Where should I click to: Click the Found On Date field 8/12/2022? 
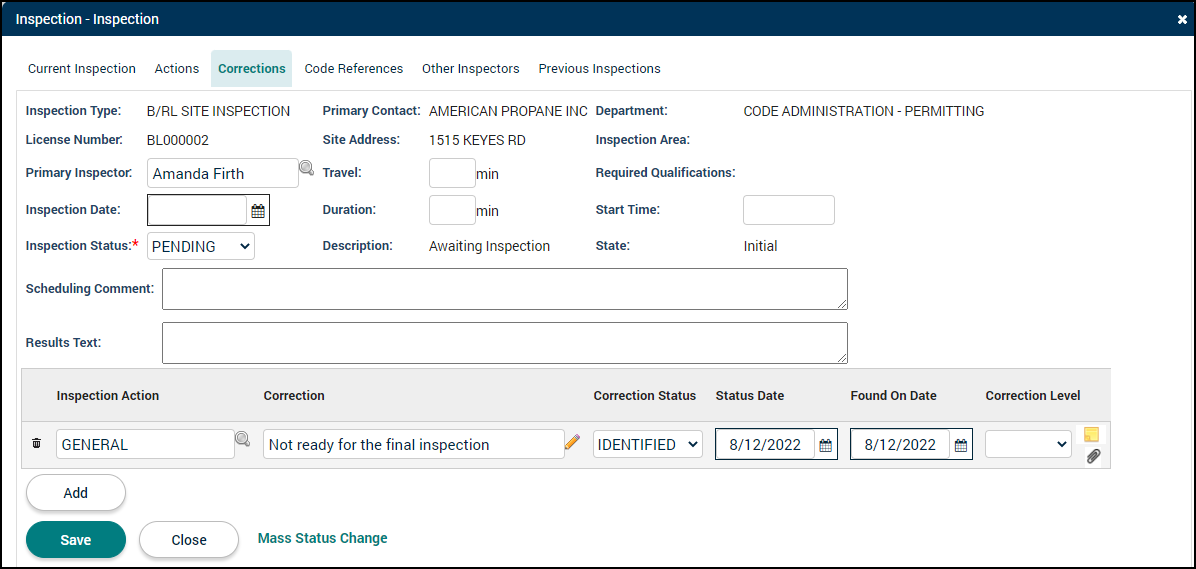tap(900, 445)
